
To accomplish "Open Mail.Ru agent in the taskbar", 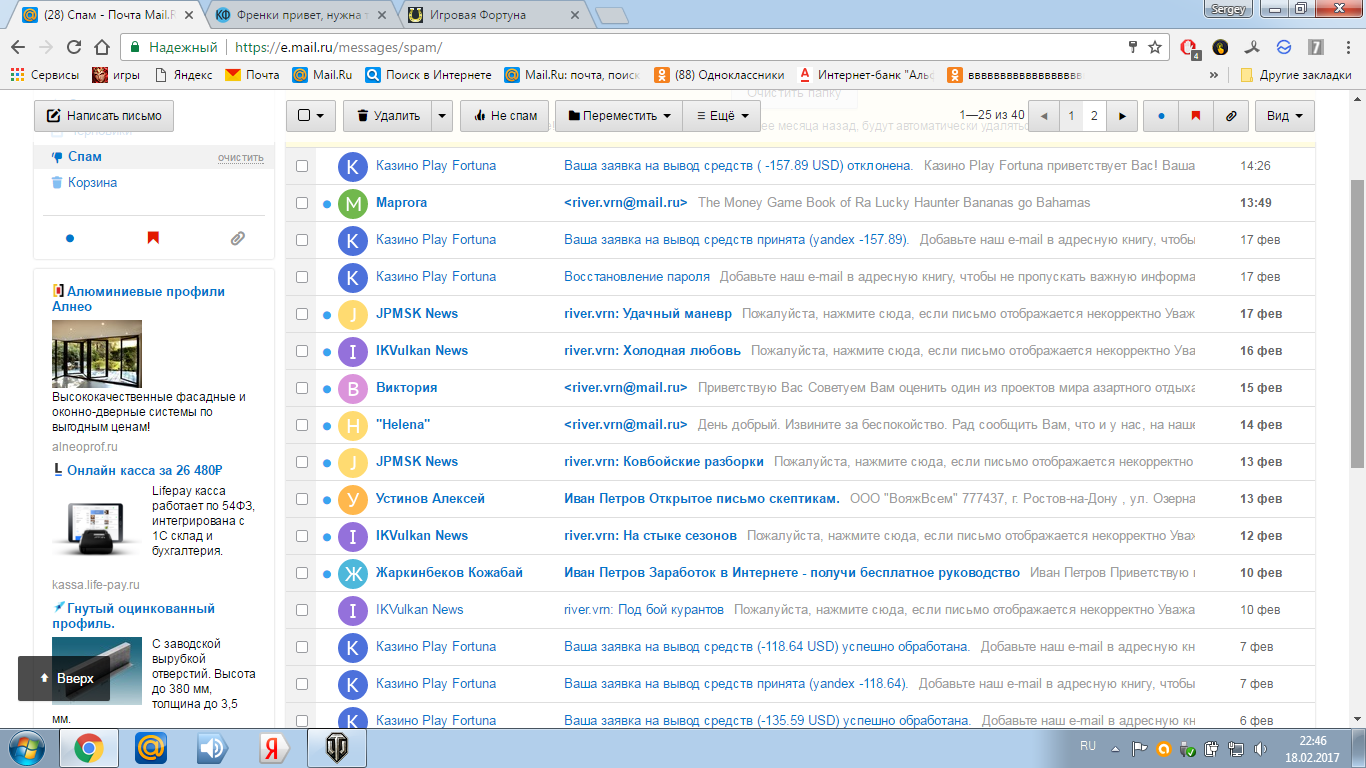I will 151,748.
